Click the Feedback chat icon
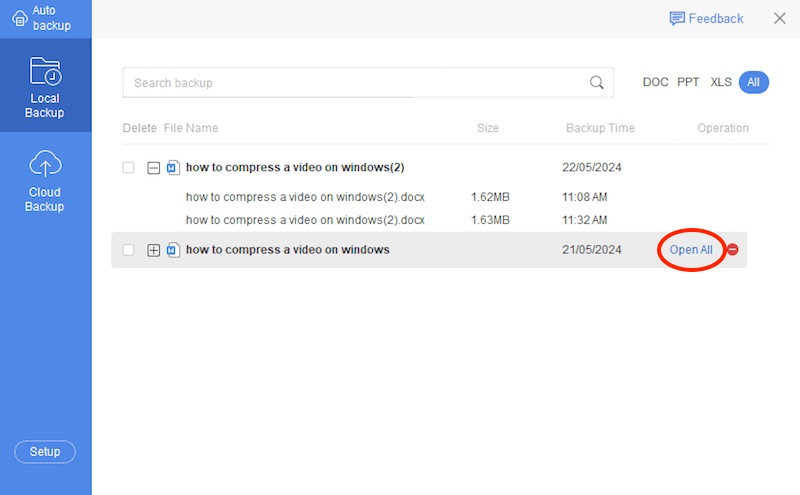Viewport: 800px width, 495px height. pos(677,18)
